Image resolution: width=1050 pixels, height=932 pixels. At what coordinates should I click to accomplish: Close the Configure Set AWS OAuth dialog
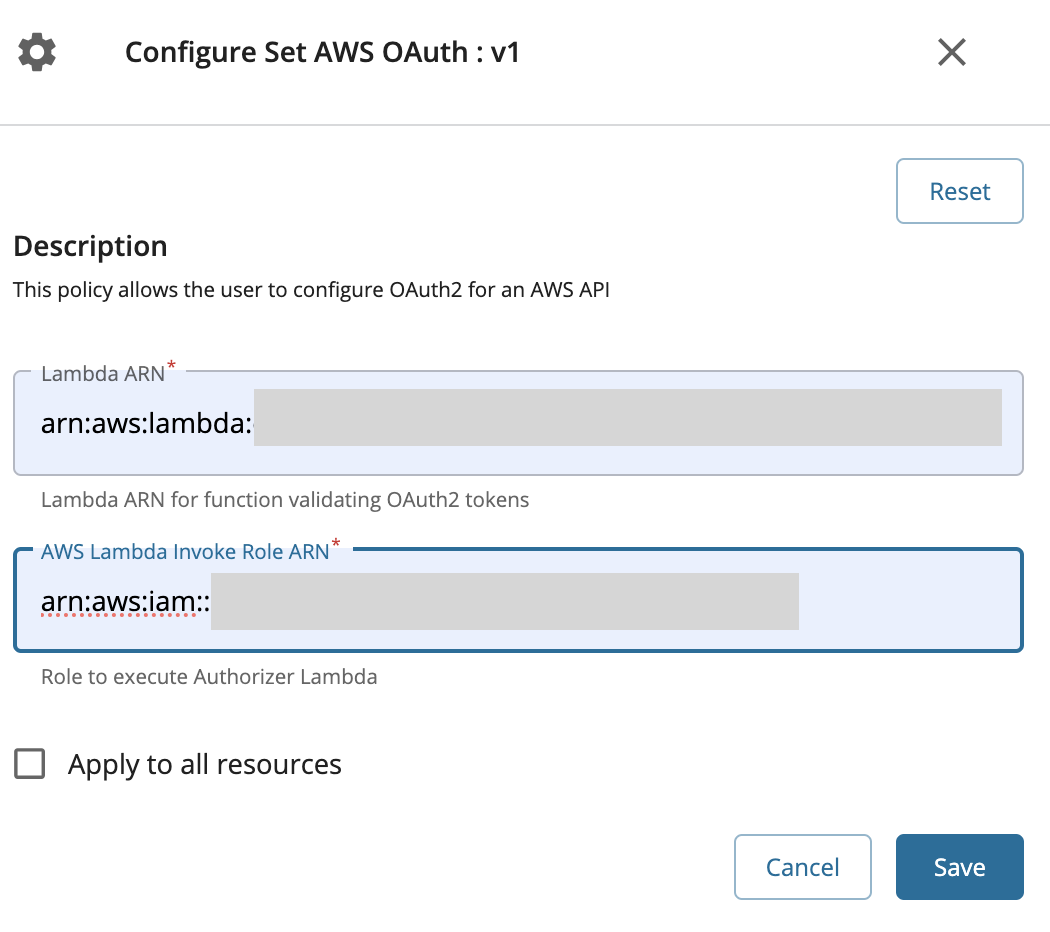(952, 52)
